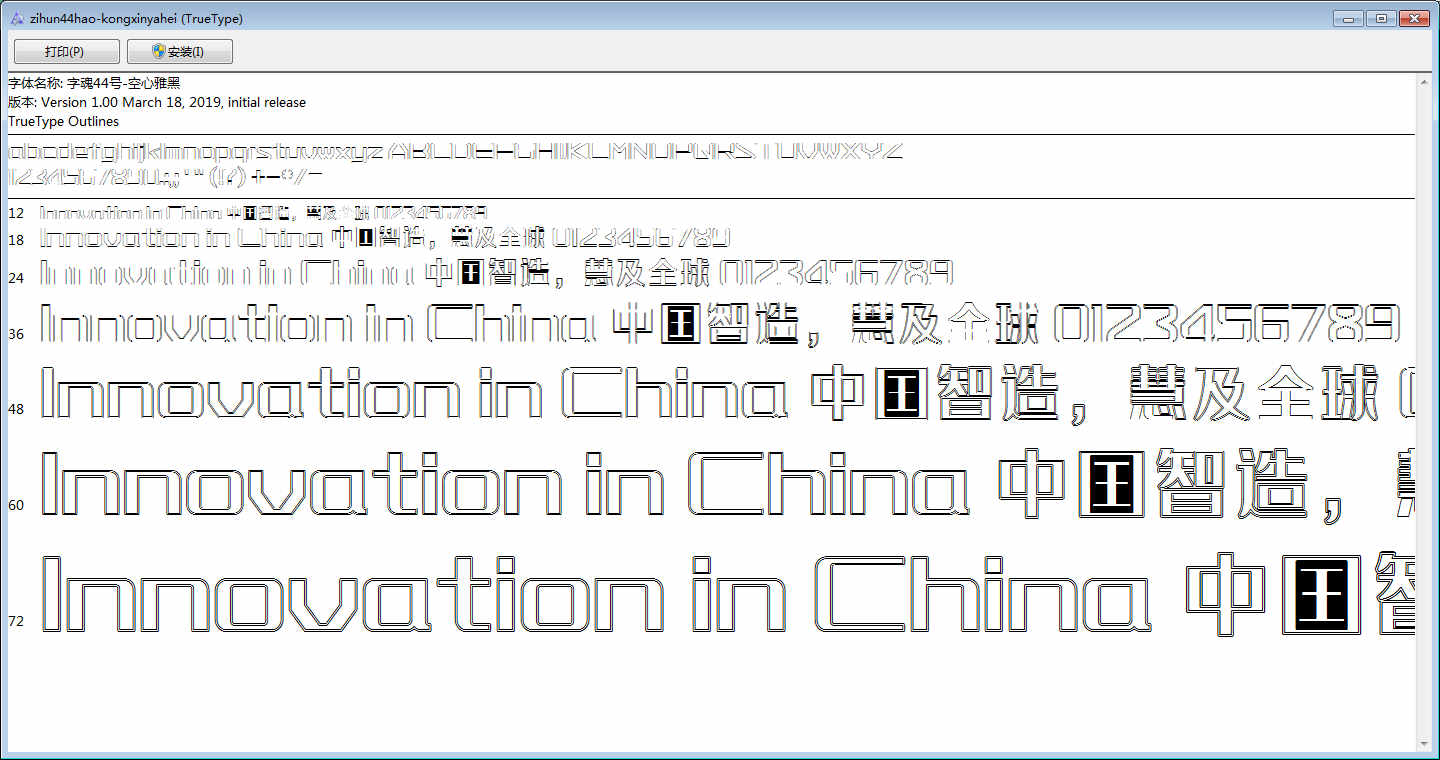Minimize the font viewer window

[x=1349, y=18]
